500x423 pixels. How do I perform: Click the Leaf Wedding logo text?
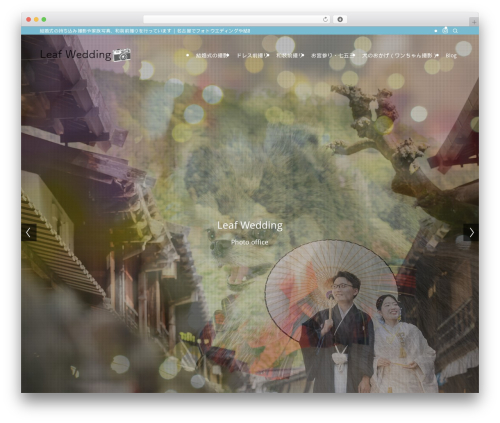click(x=76, y=55)
